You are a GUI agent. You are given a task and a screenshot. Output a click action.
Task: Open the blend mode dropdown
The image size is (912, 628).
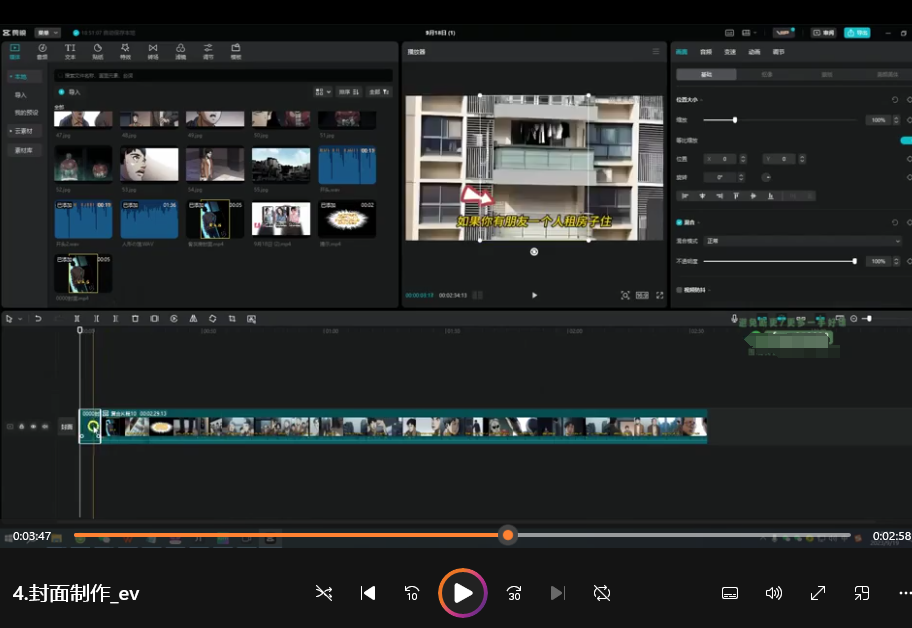(x=803, y=241)
